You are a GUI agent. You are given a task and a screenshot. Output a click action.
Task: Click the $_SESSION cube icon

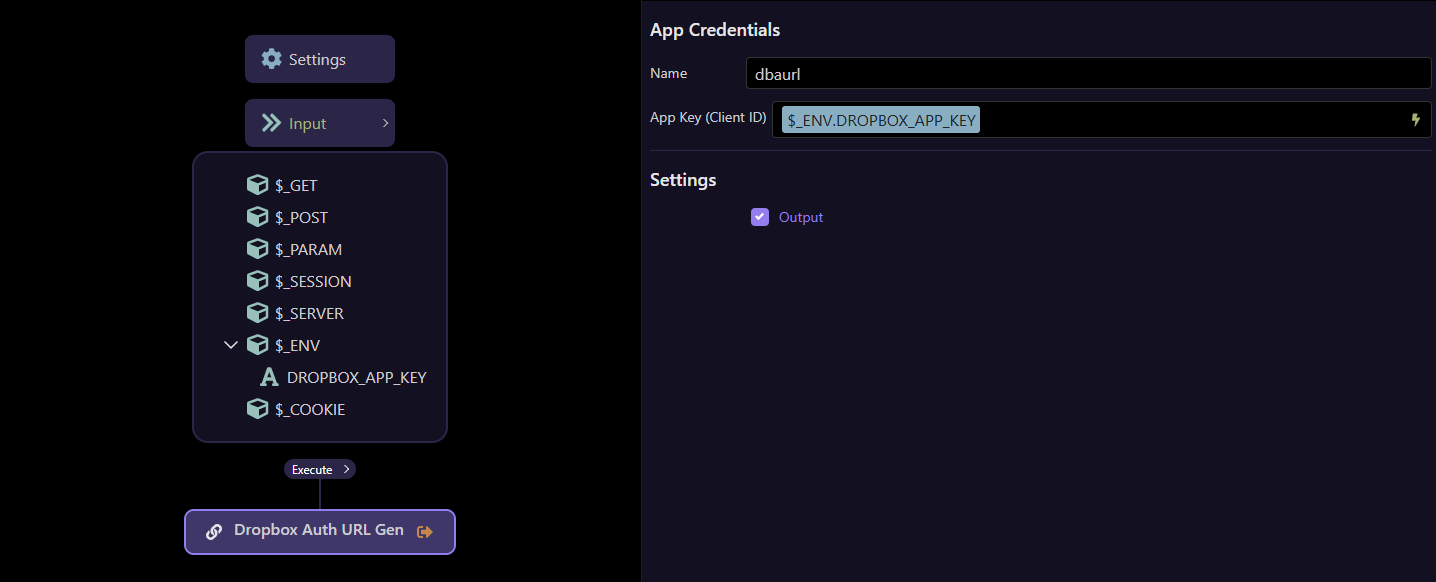tap(257, 281)
